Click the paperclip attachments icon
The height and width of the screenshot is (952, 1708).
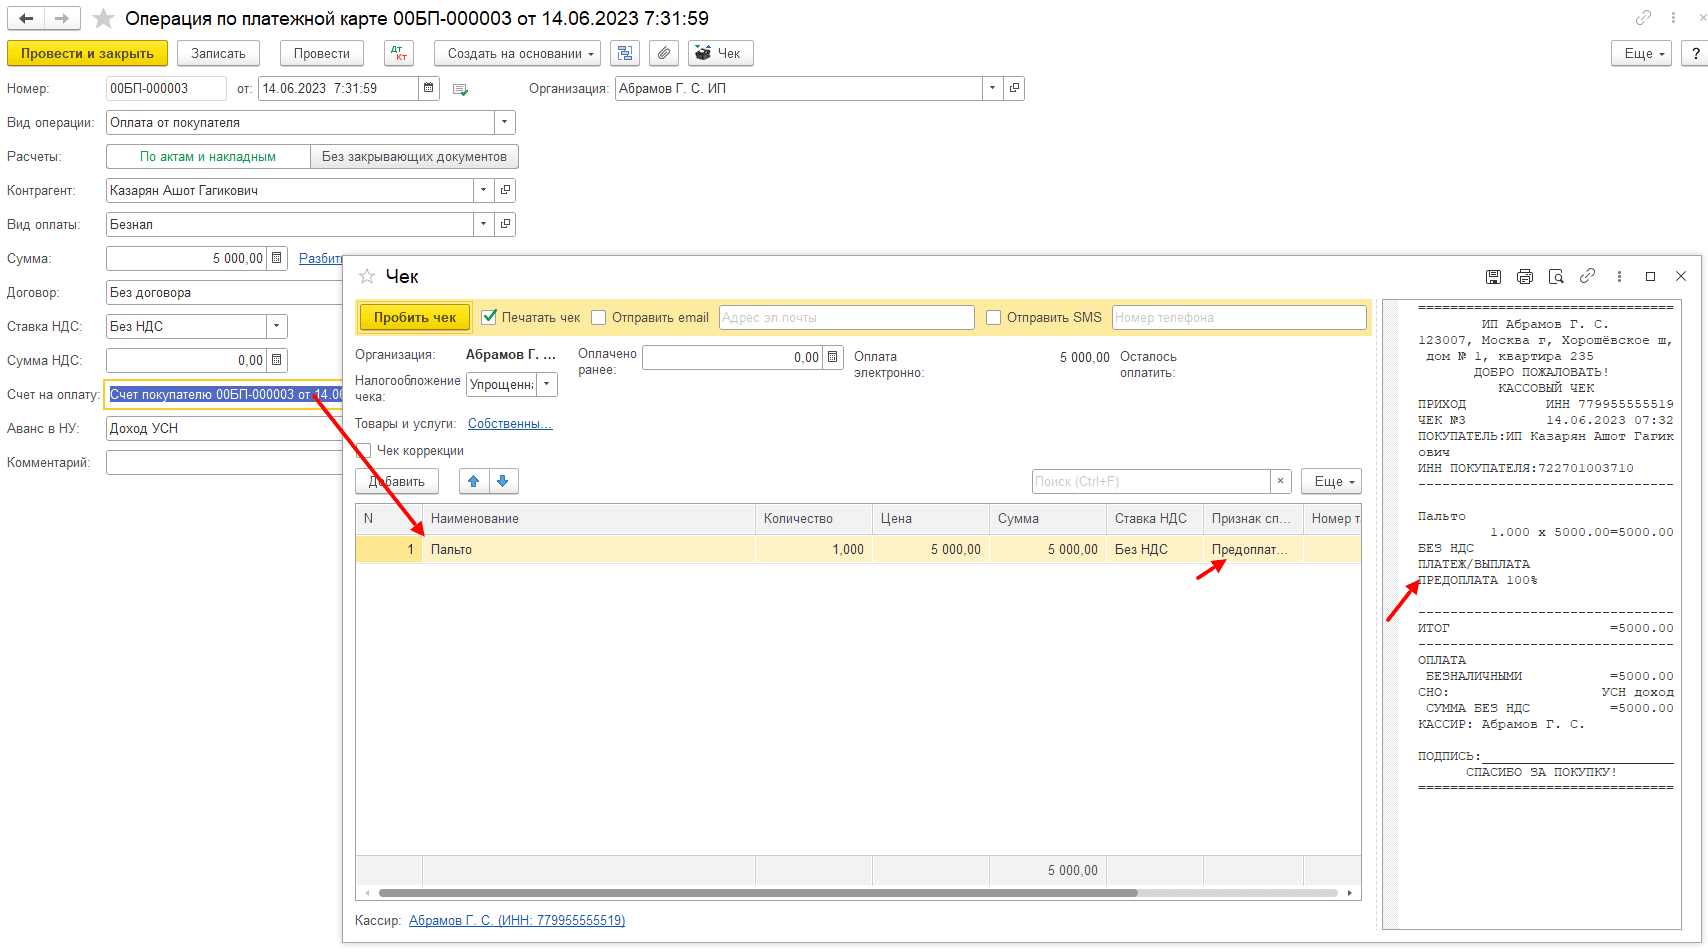point(664,54)
